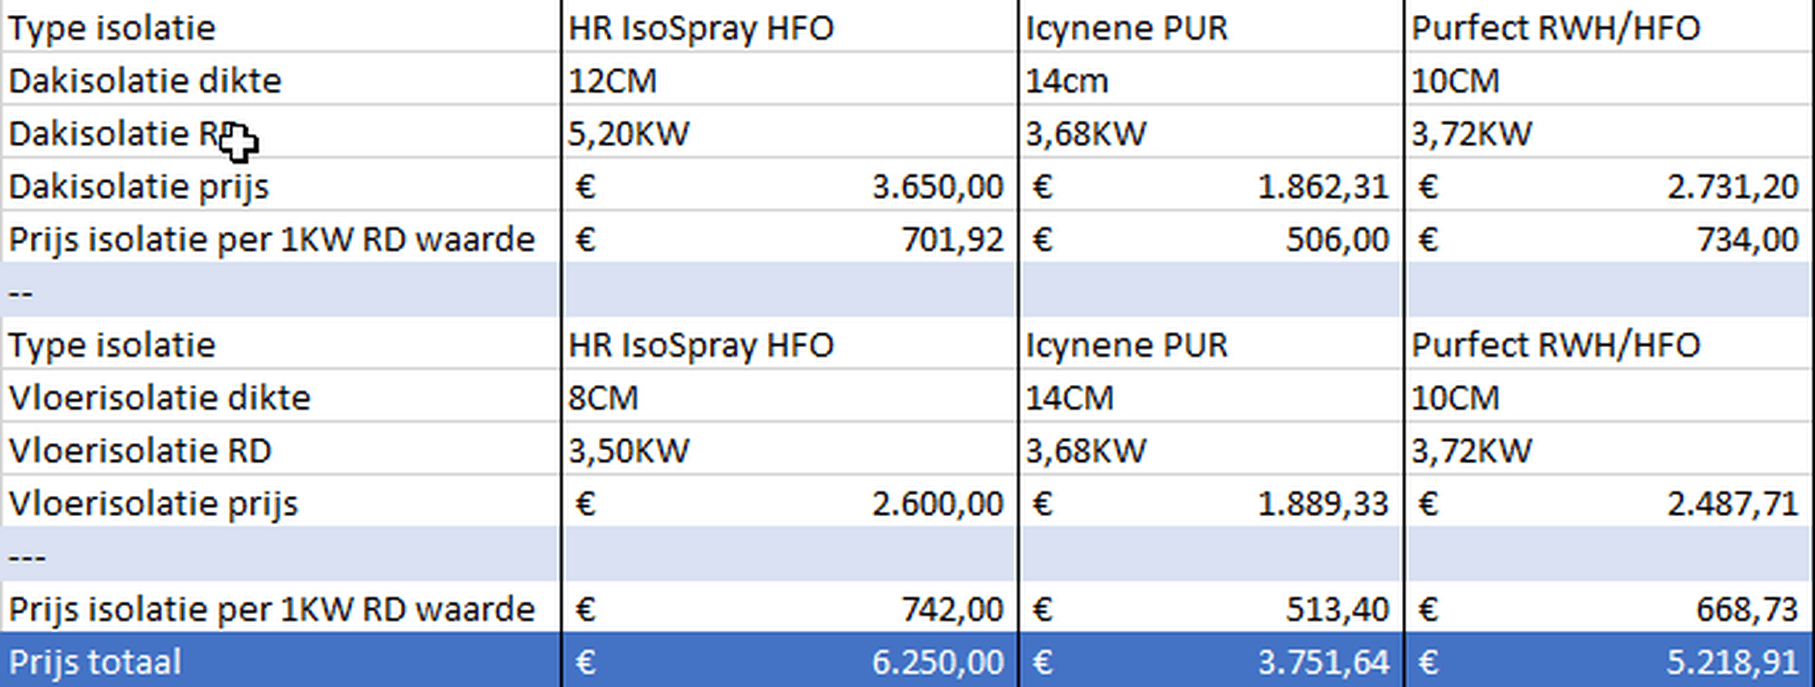
Task: Select the 668,73 per-KW price cell
Action: pyautogui.click(x=1610, y=608)
